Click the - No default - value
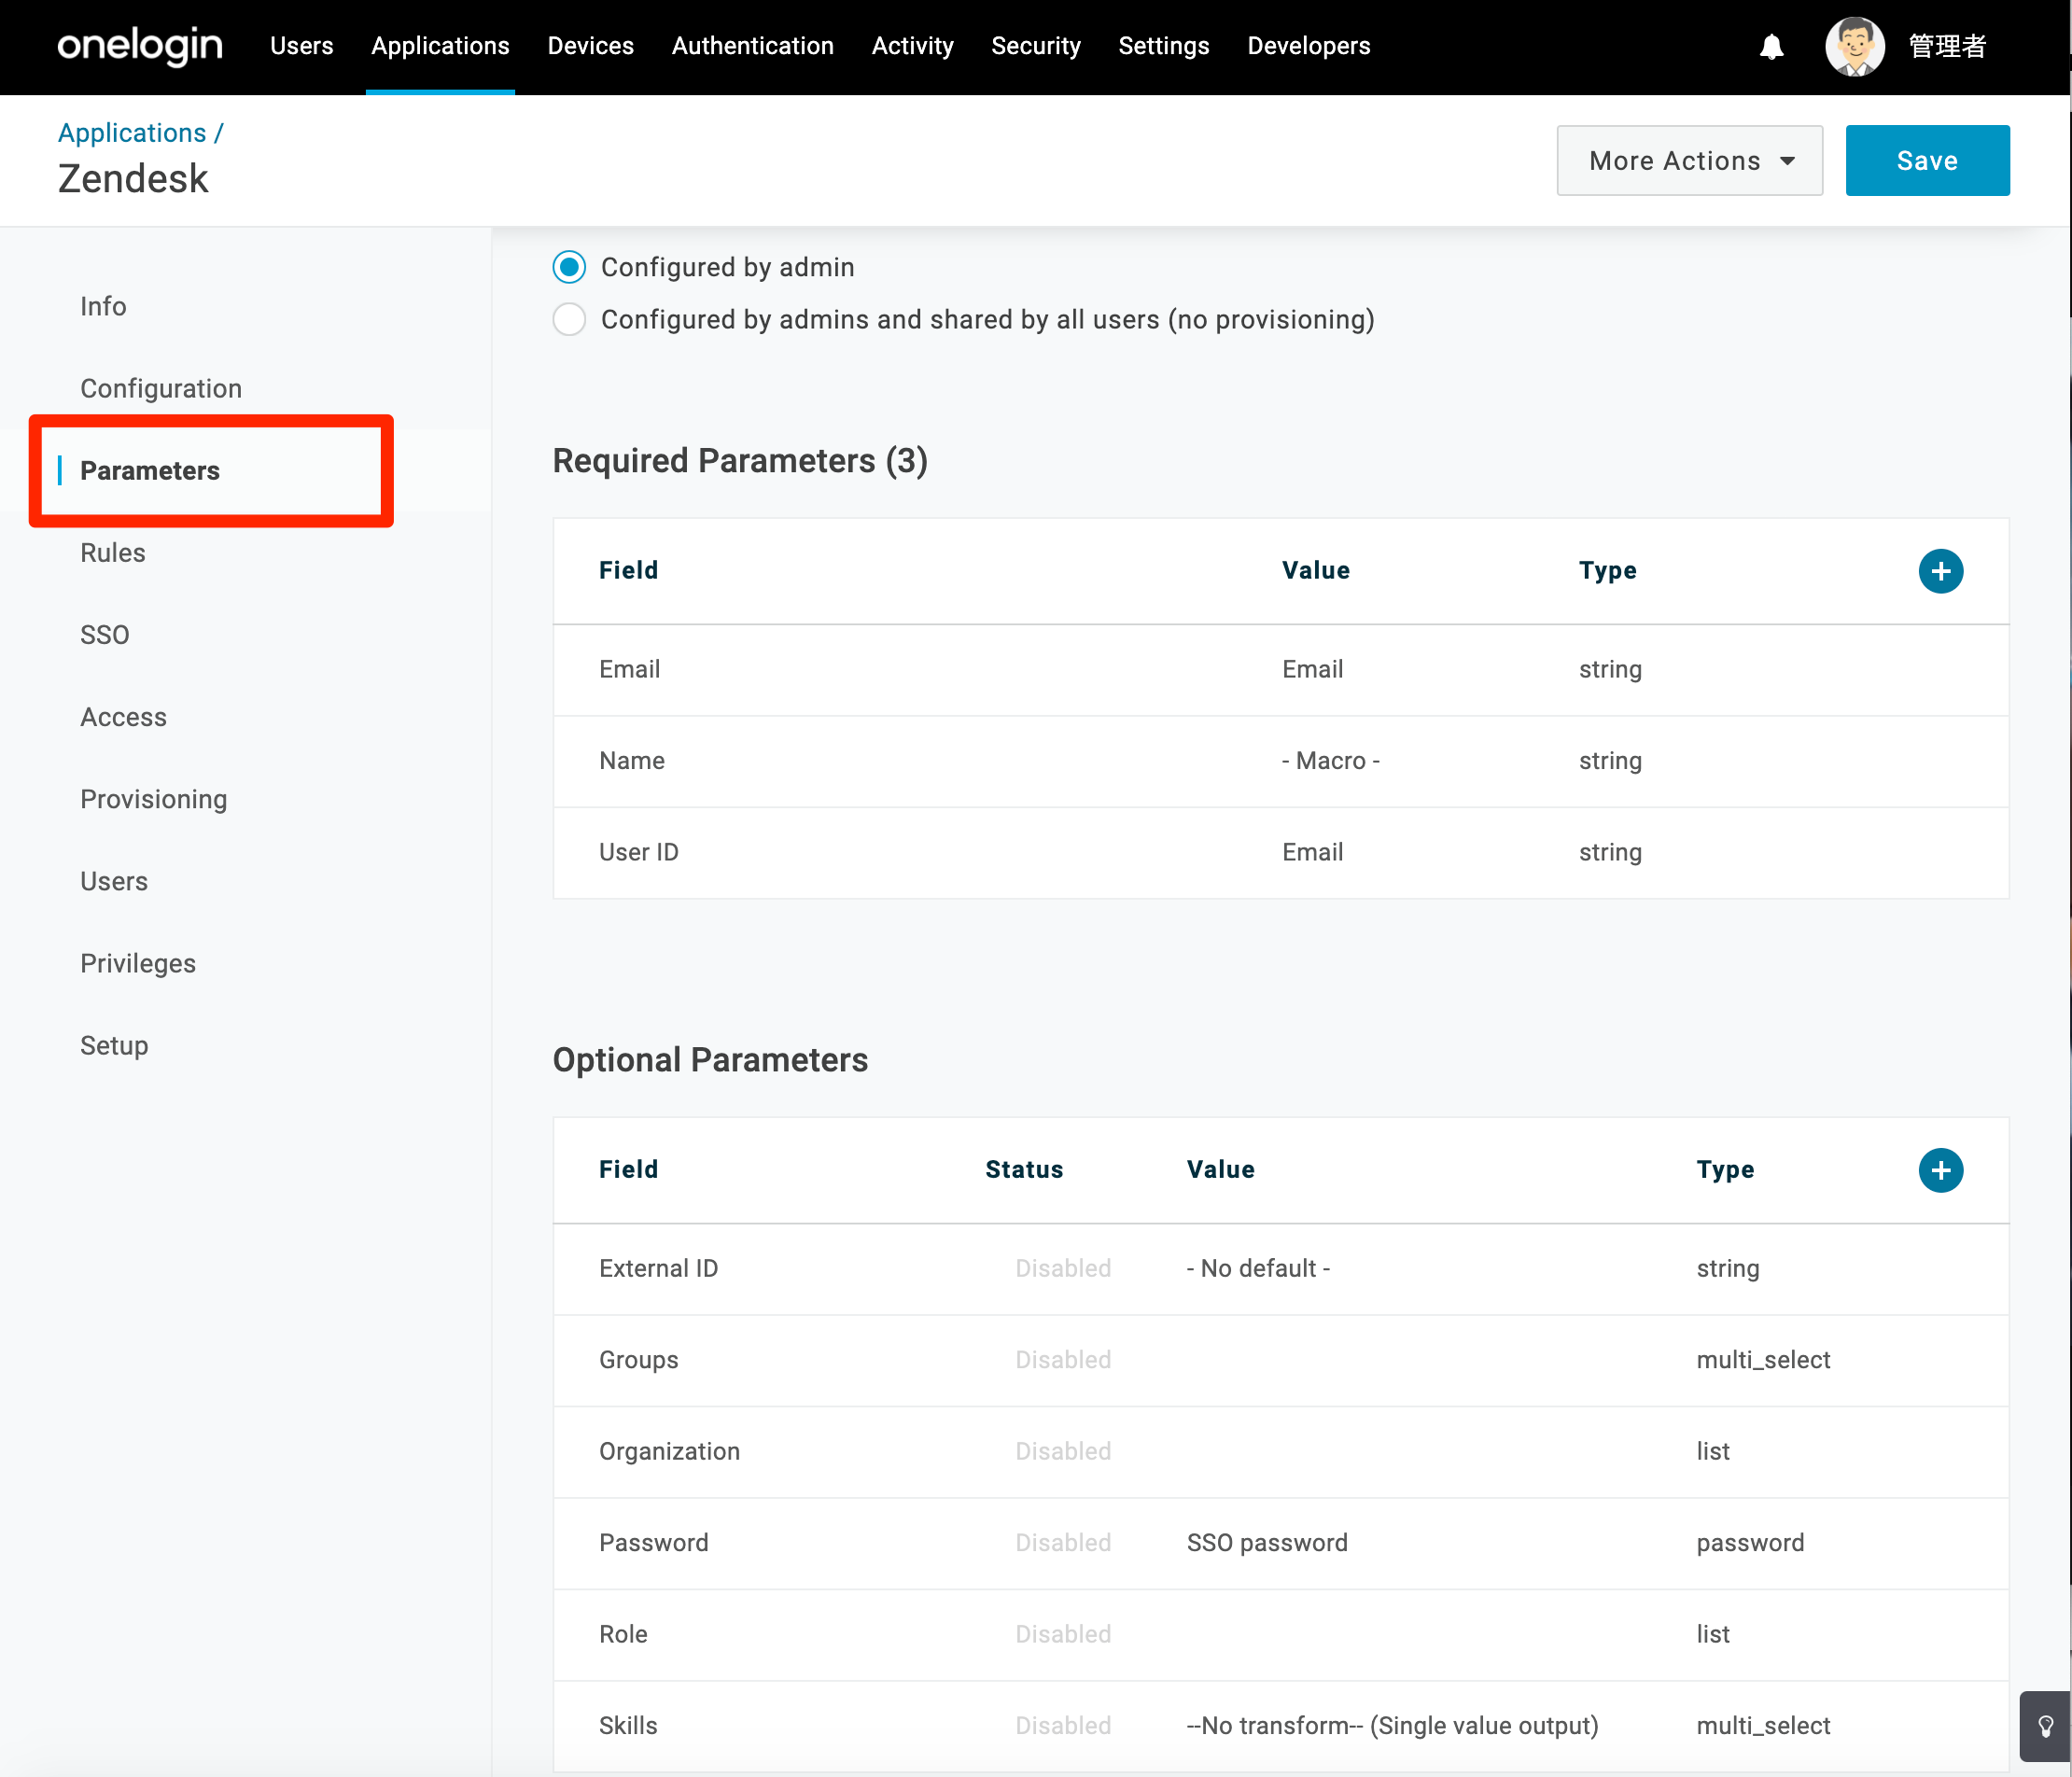 click(1258, 1269)
